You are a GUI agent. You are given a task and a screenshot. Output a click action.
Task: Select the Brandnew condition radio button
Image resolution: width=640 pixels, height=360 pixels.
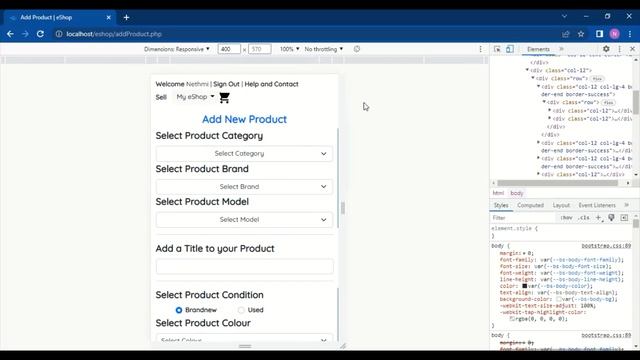click(179, 310)
